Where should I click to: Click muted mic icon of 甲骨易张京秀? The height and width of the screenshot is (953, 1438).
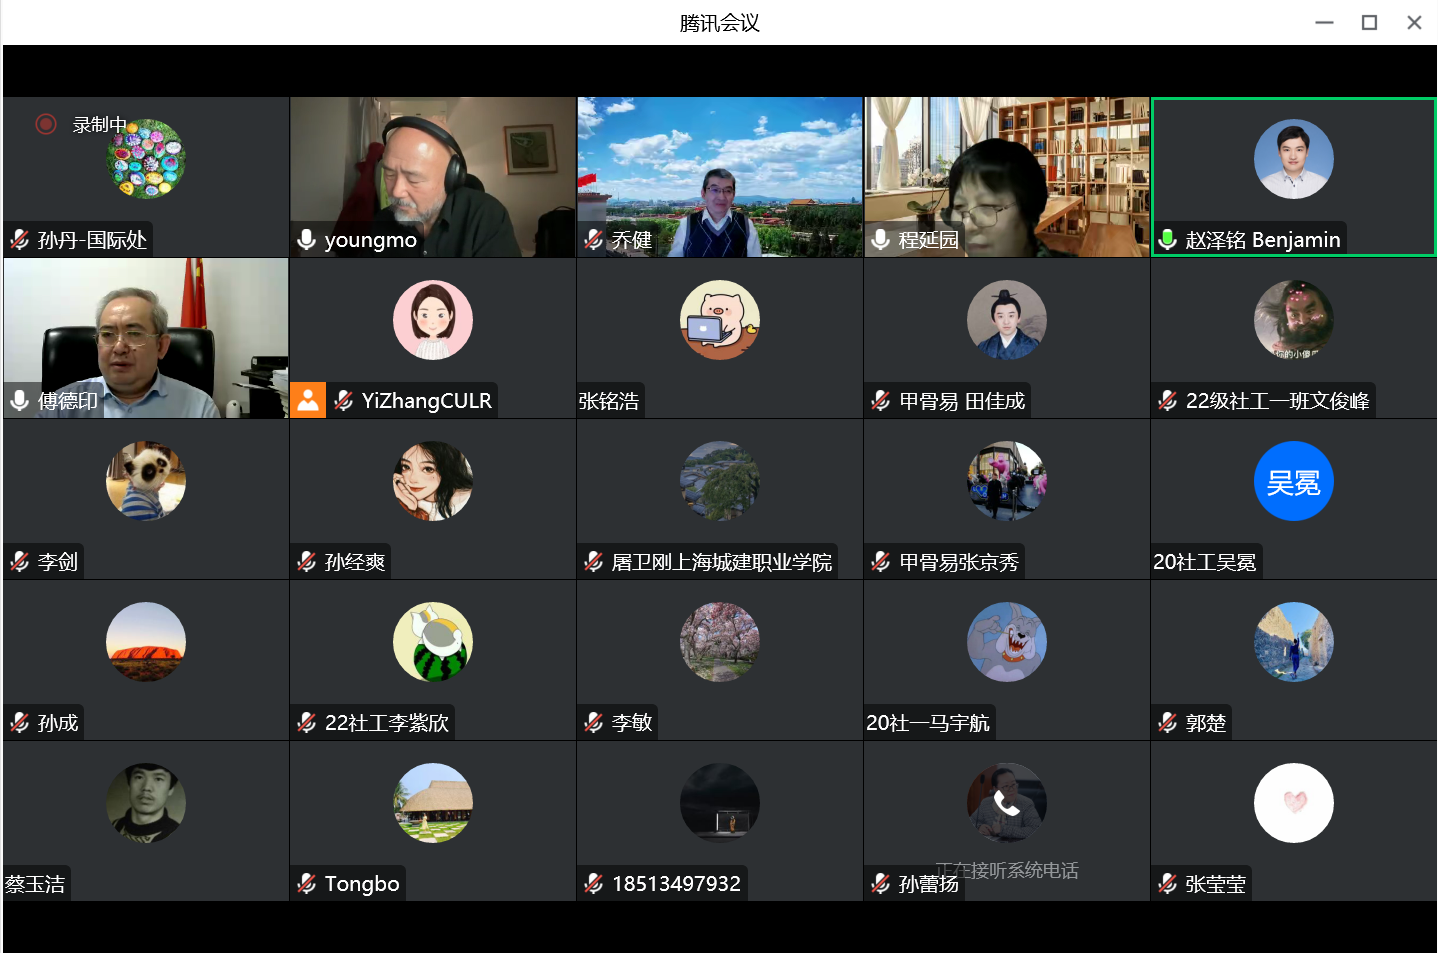(881, 562)
